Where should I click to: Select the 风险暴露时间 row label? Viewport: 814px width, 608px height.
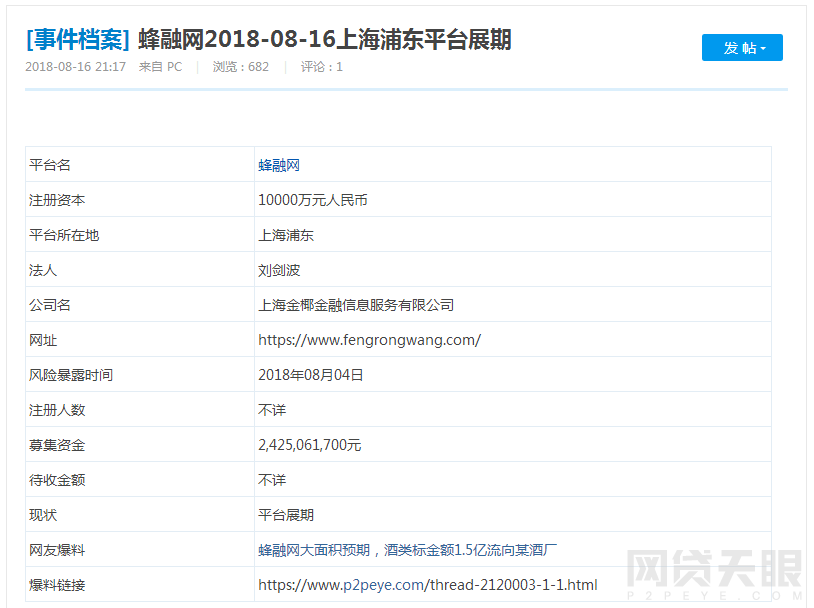tap(71, 375)
